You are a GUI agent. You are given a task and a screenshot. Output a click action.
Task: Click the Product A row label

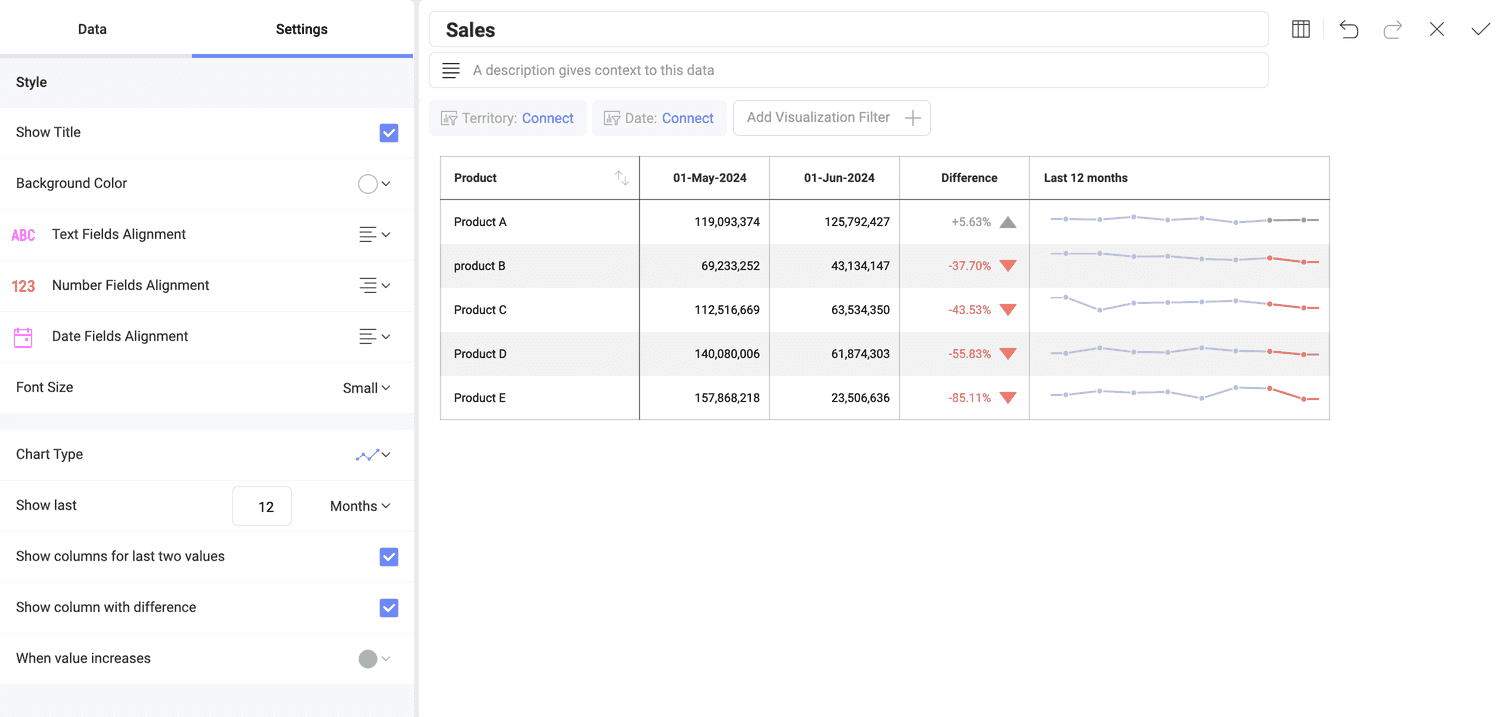pos(480,222)
